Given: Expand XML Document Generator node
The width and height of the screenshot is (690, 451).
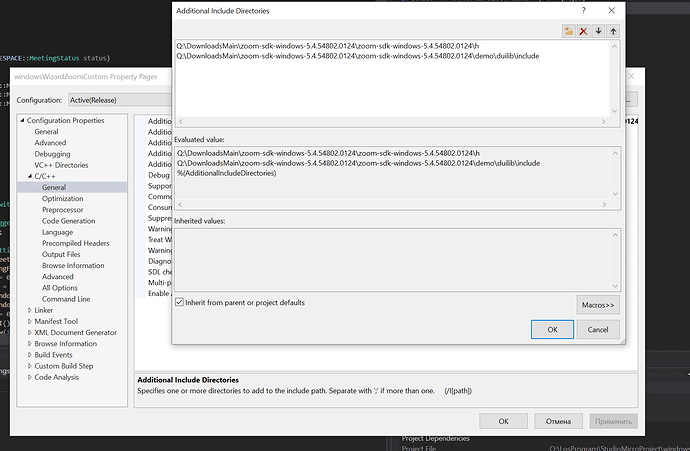Looking at the screenshot, I should click(x=30, y=332).
